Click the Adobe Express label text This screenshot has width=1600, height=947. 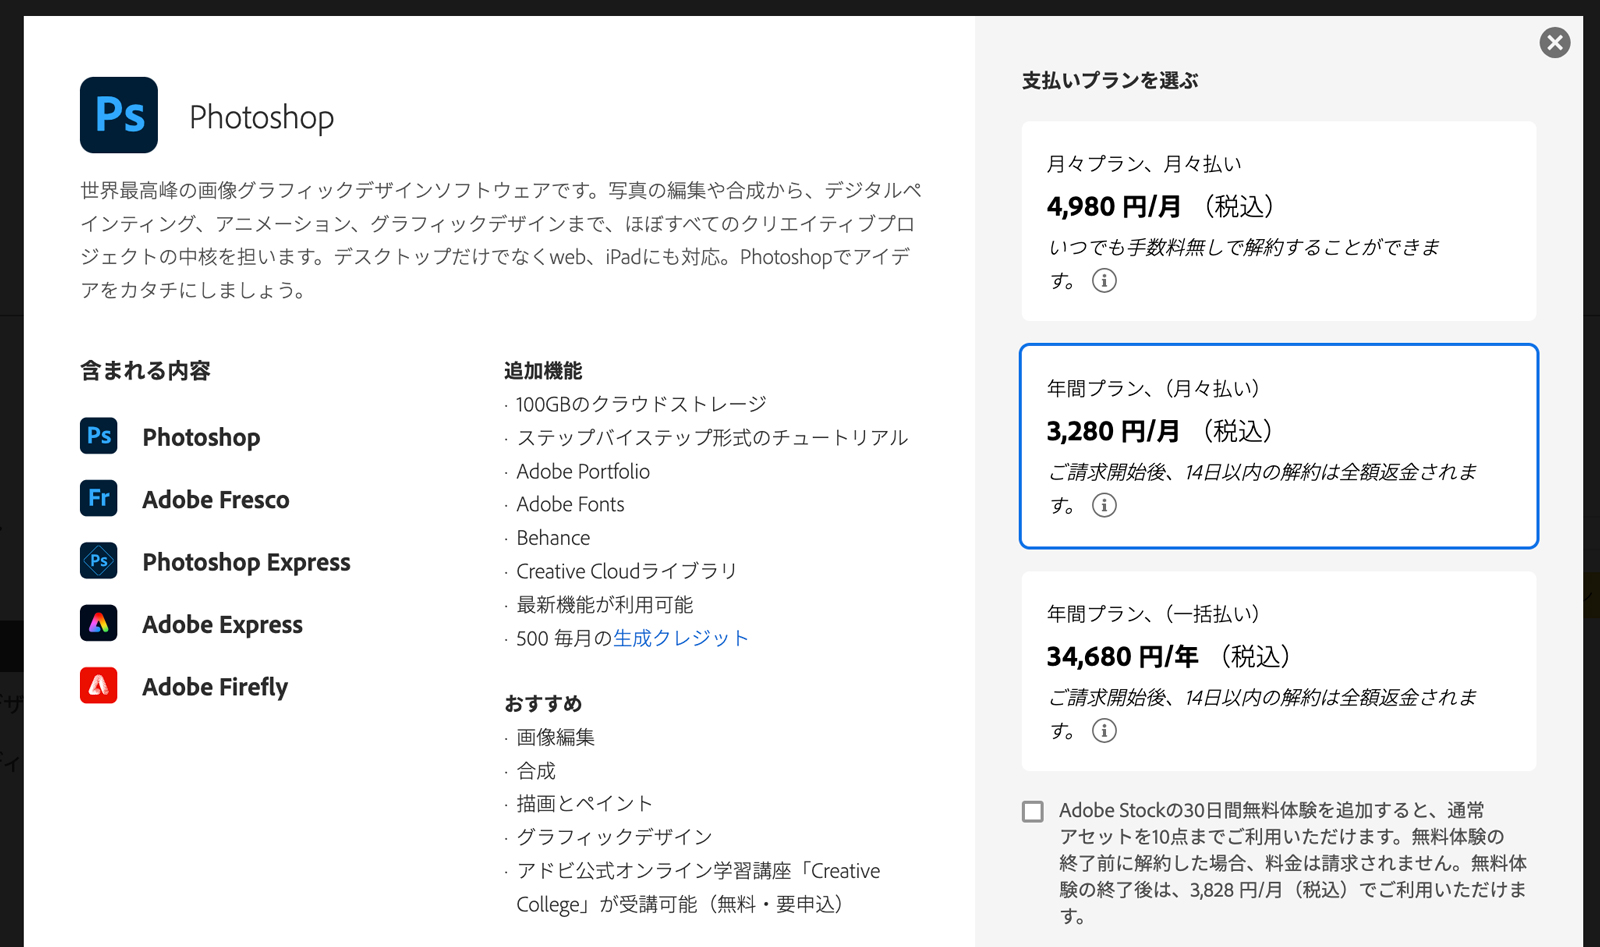click(222, 625)
